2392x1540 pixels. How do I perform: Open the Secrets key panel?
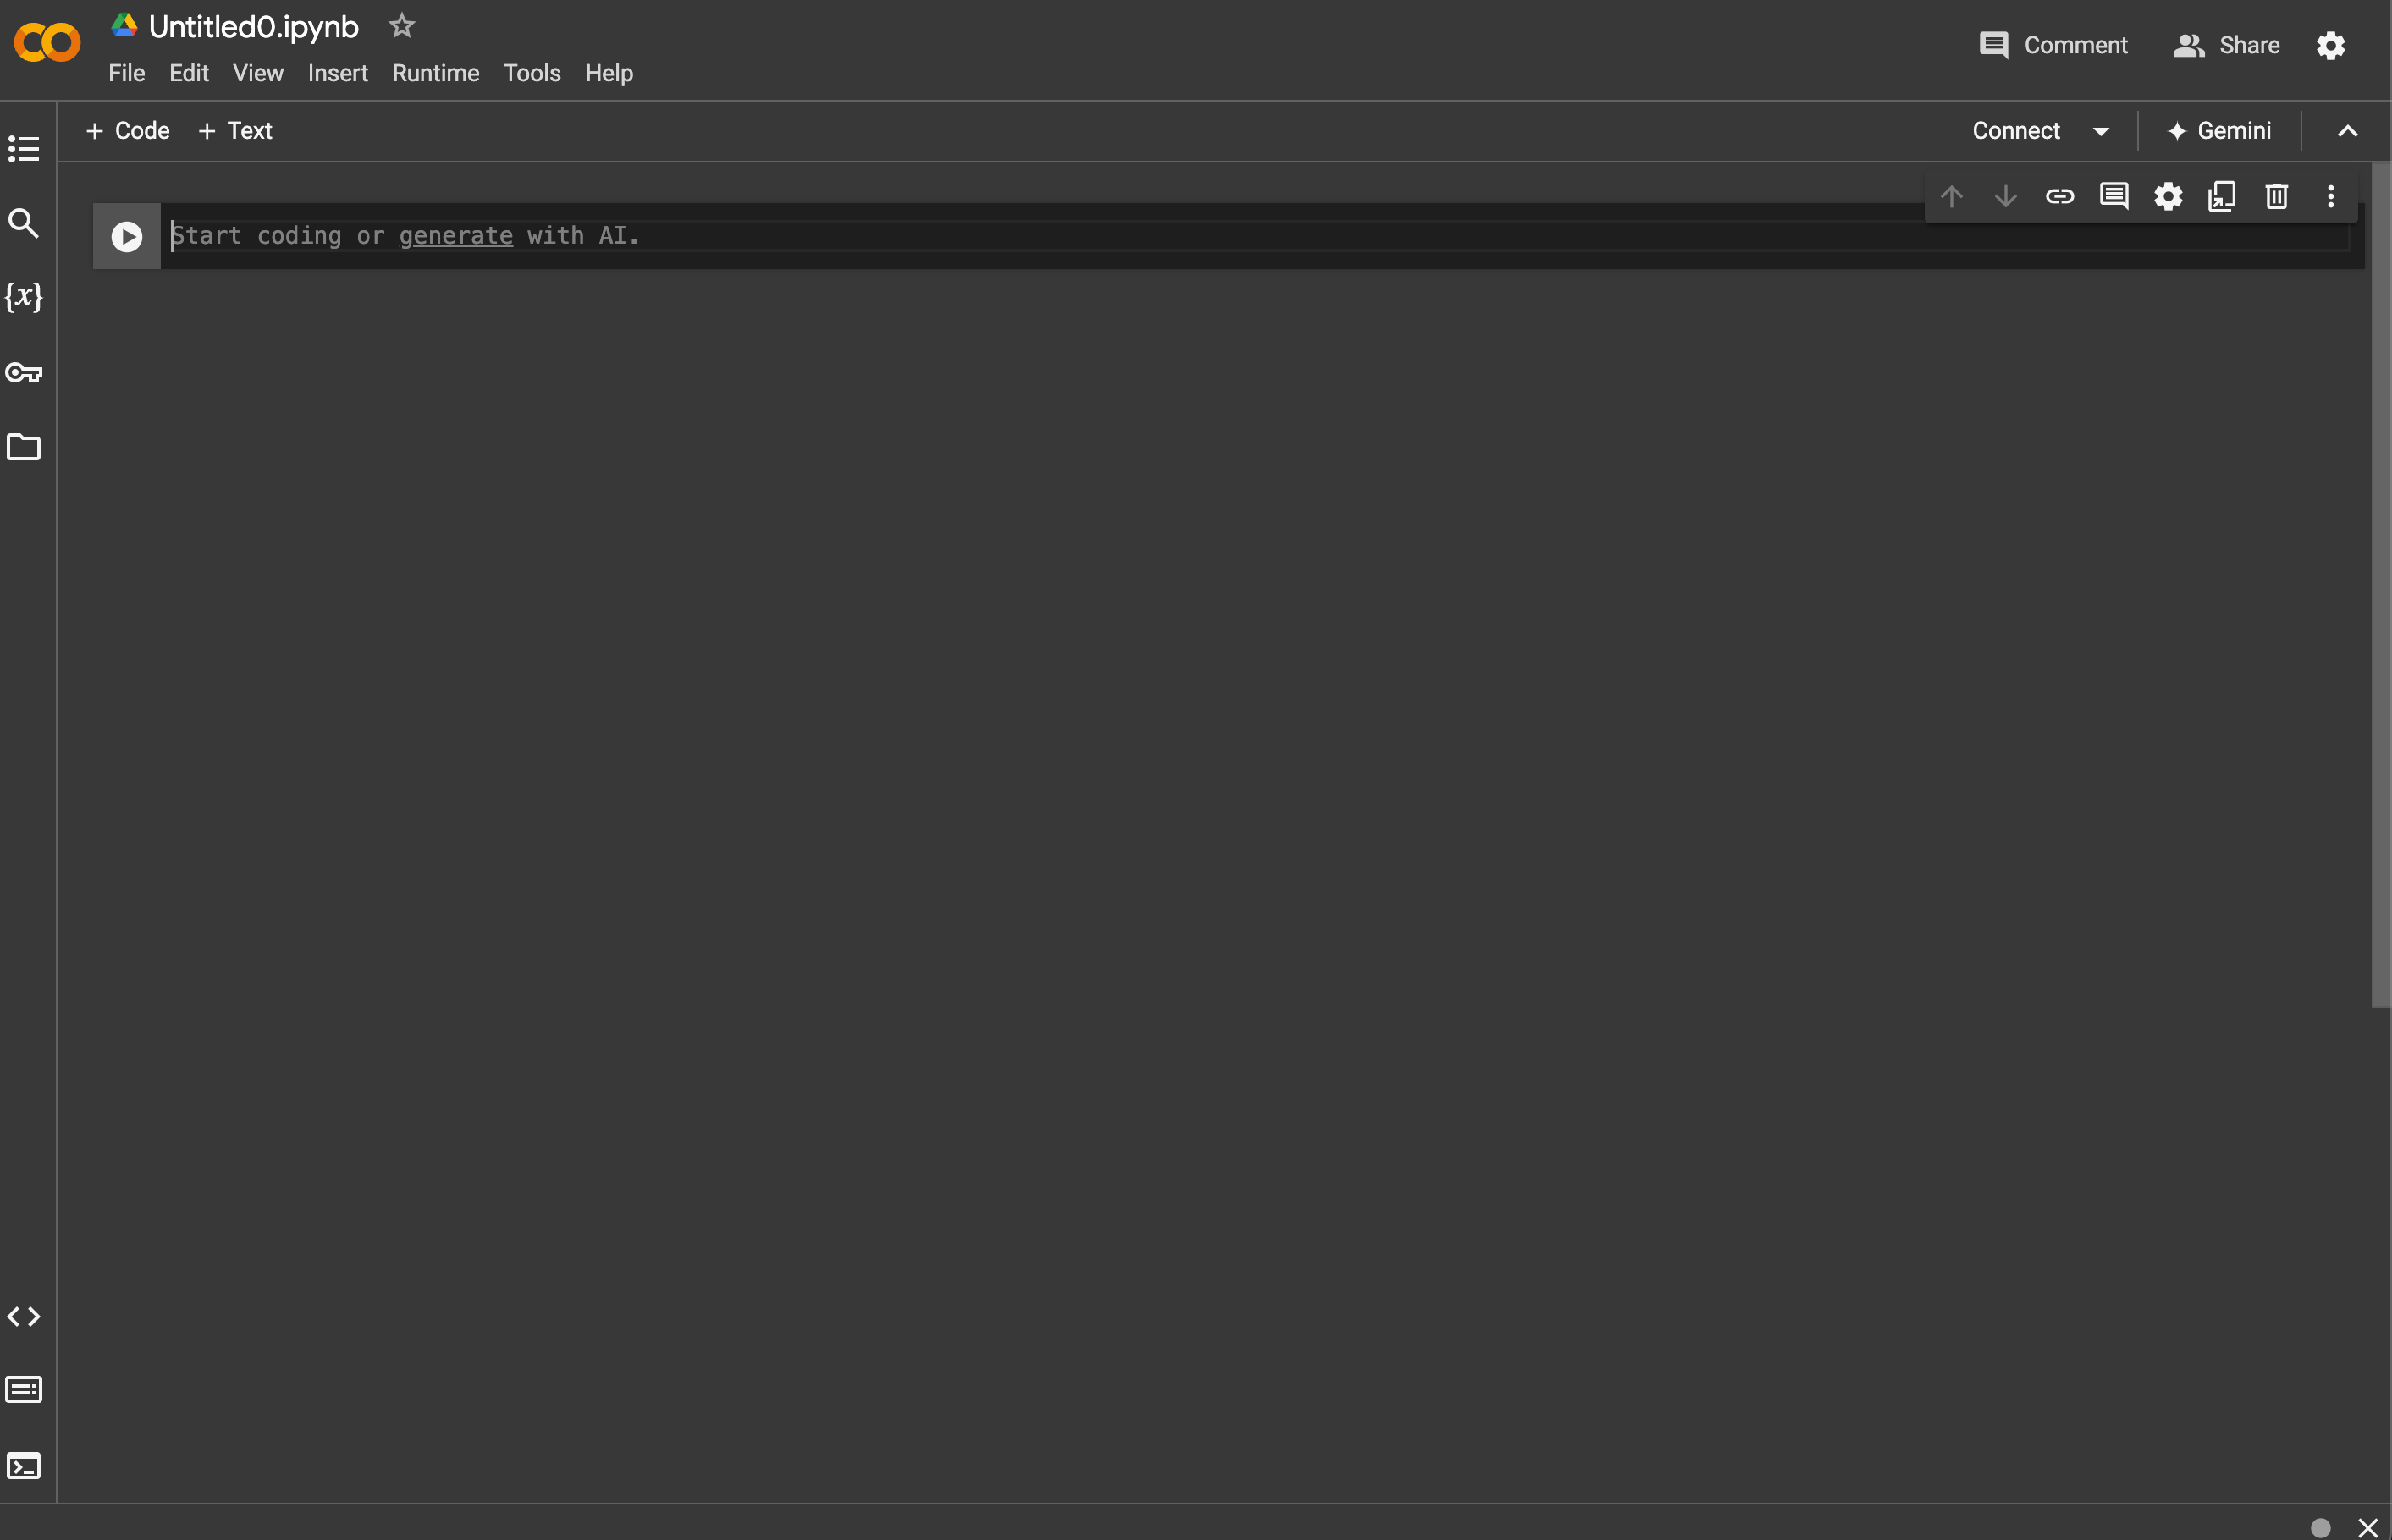pyautogui.click(x=24, y=373)
